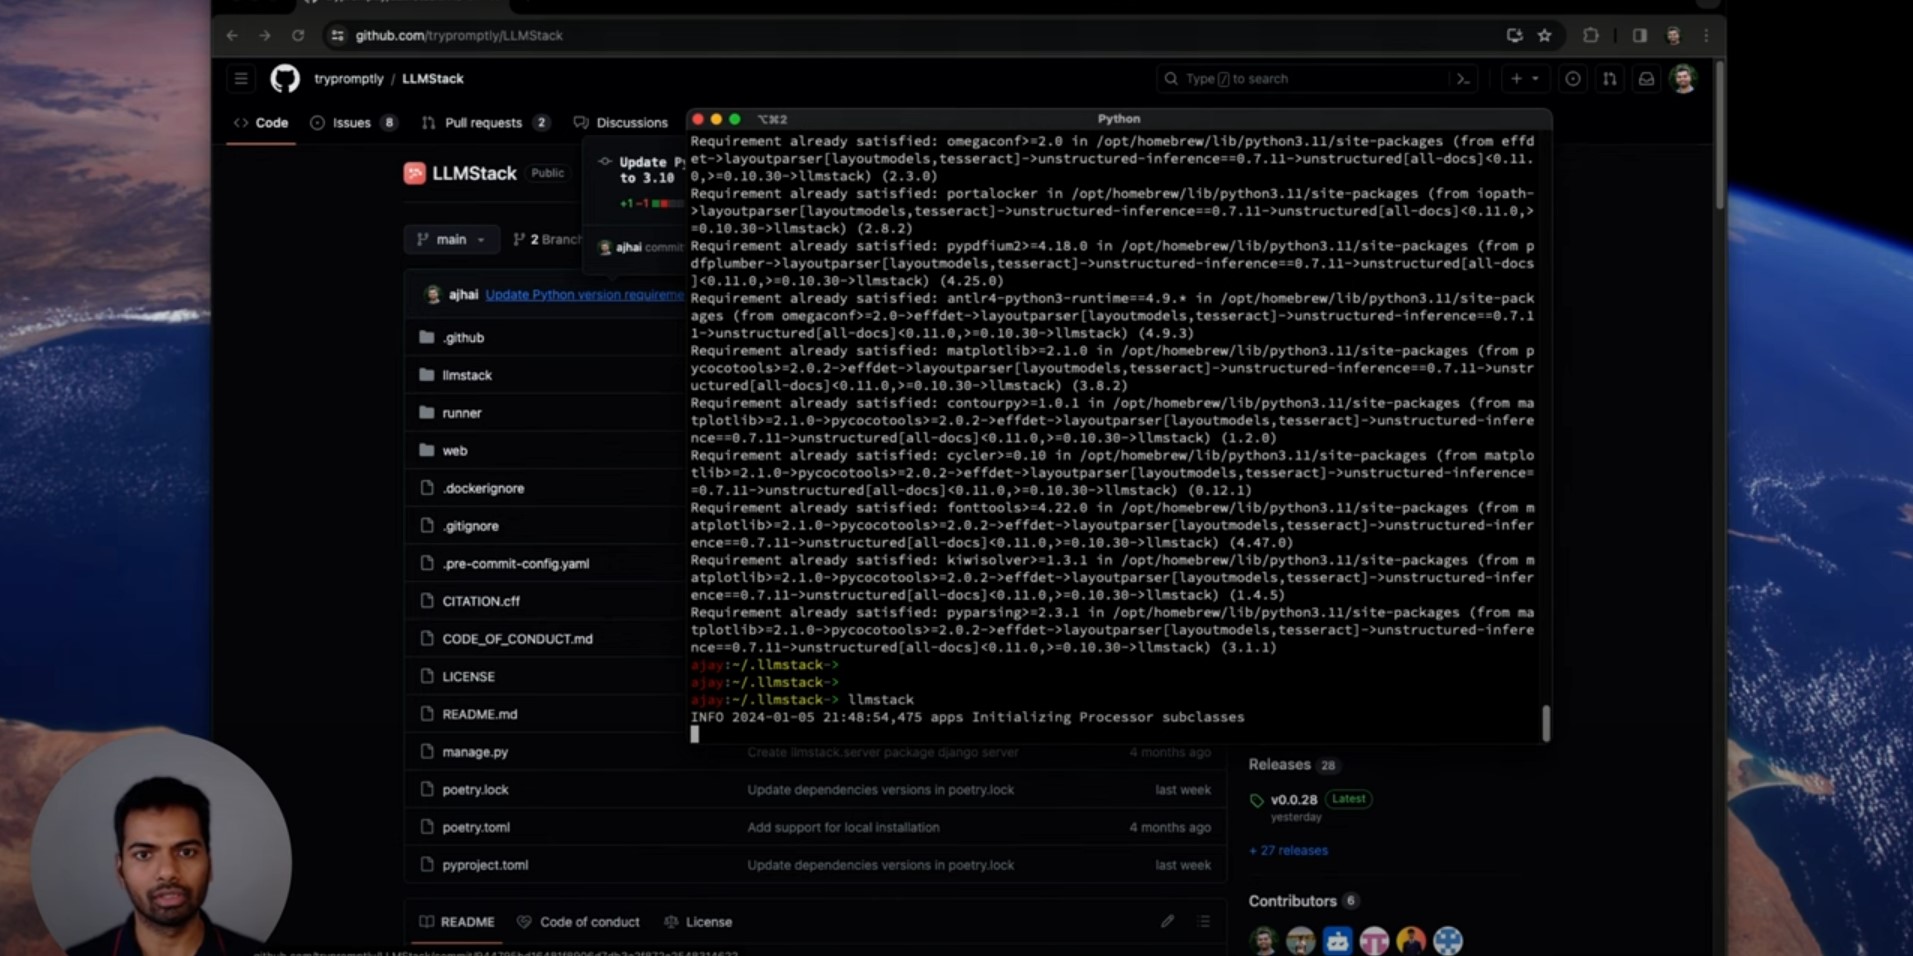Click the browser address bar URL

(459, 35)
